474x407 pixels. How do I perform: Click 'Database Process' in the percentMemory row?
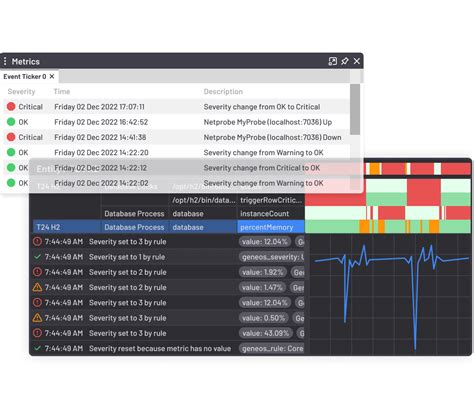tap(134, 227)
